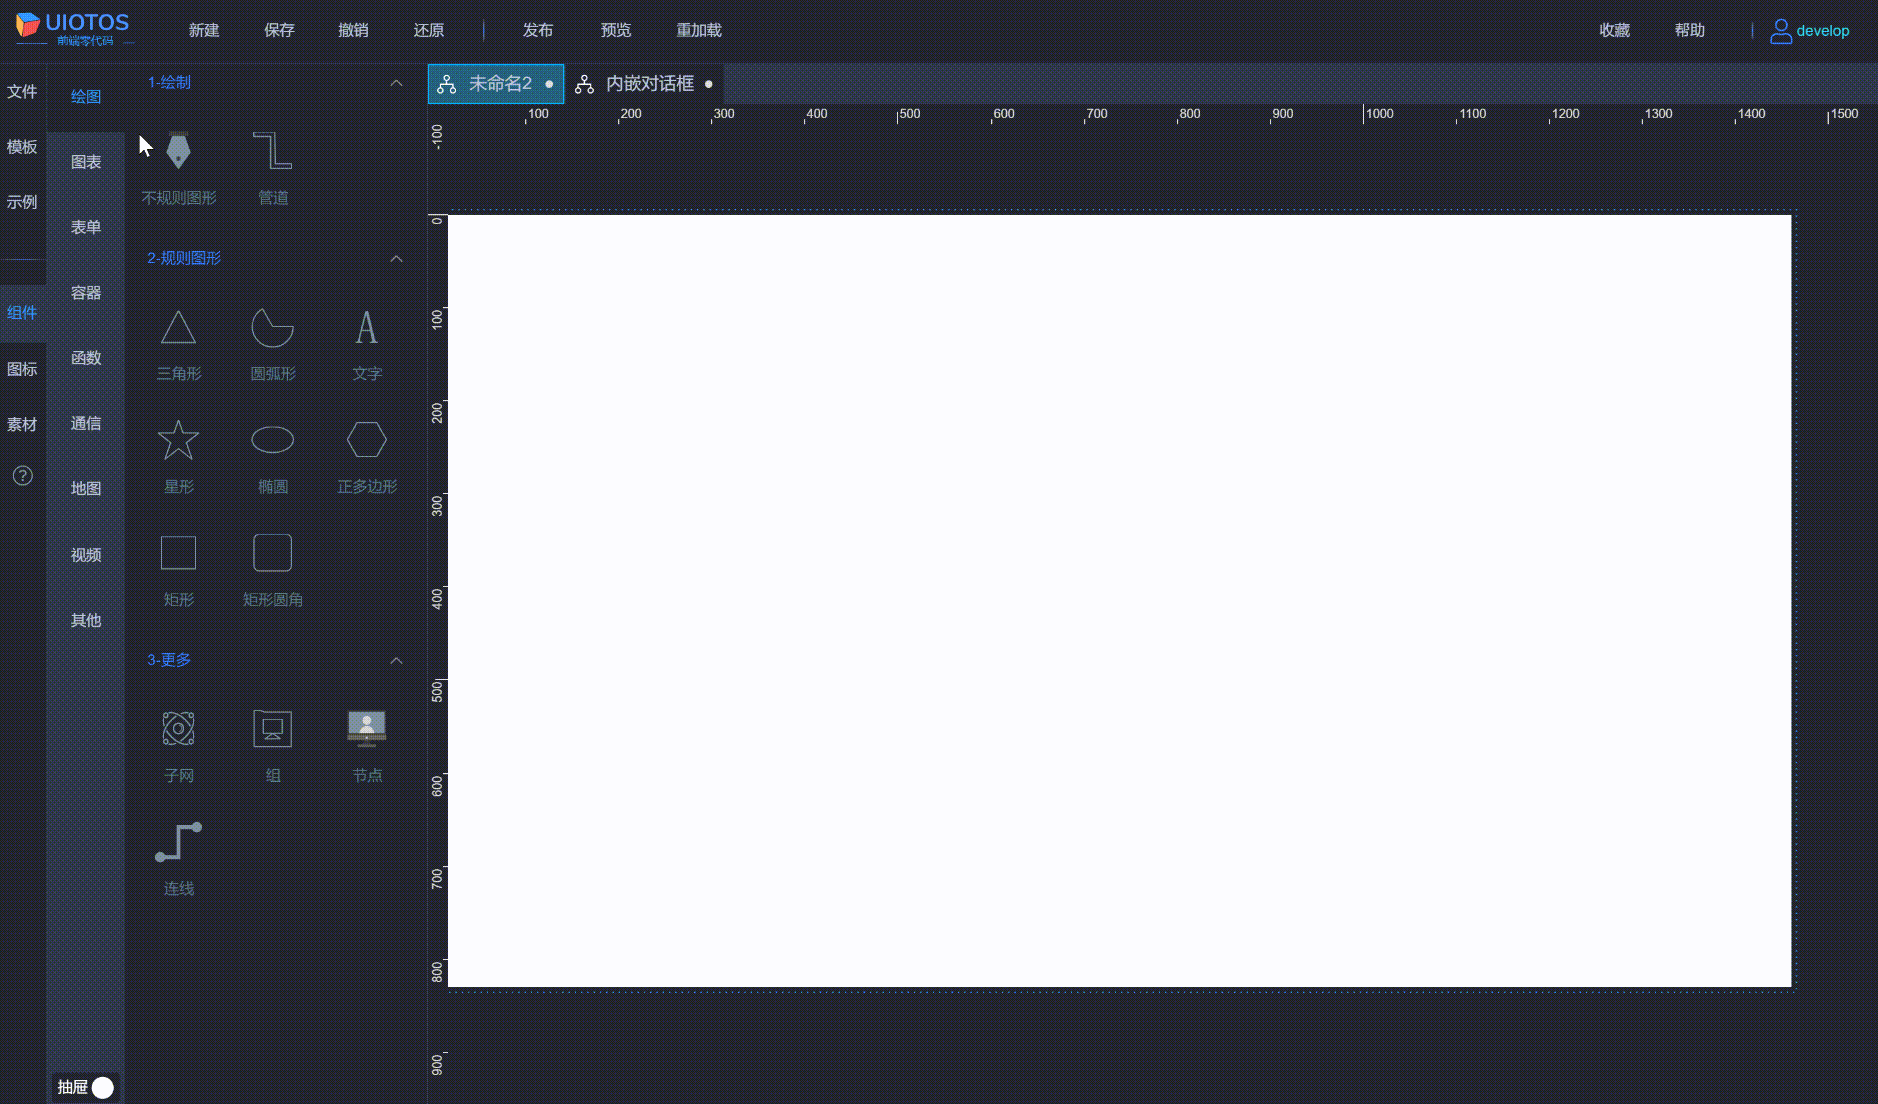This screenshot has height=1104, width=1878.
Task: Switch to the 内嵌对话框 tab
Action: [648, 83]
